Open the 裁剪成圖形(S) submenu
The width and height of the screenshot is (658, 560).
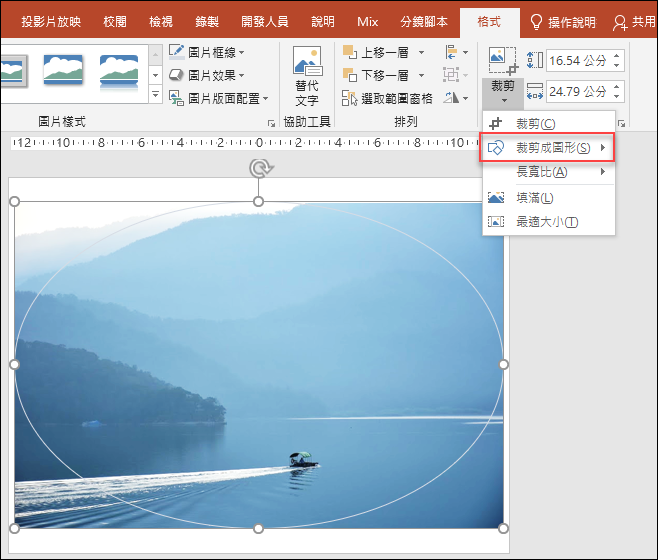click(x=547, y=147)
